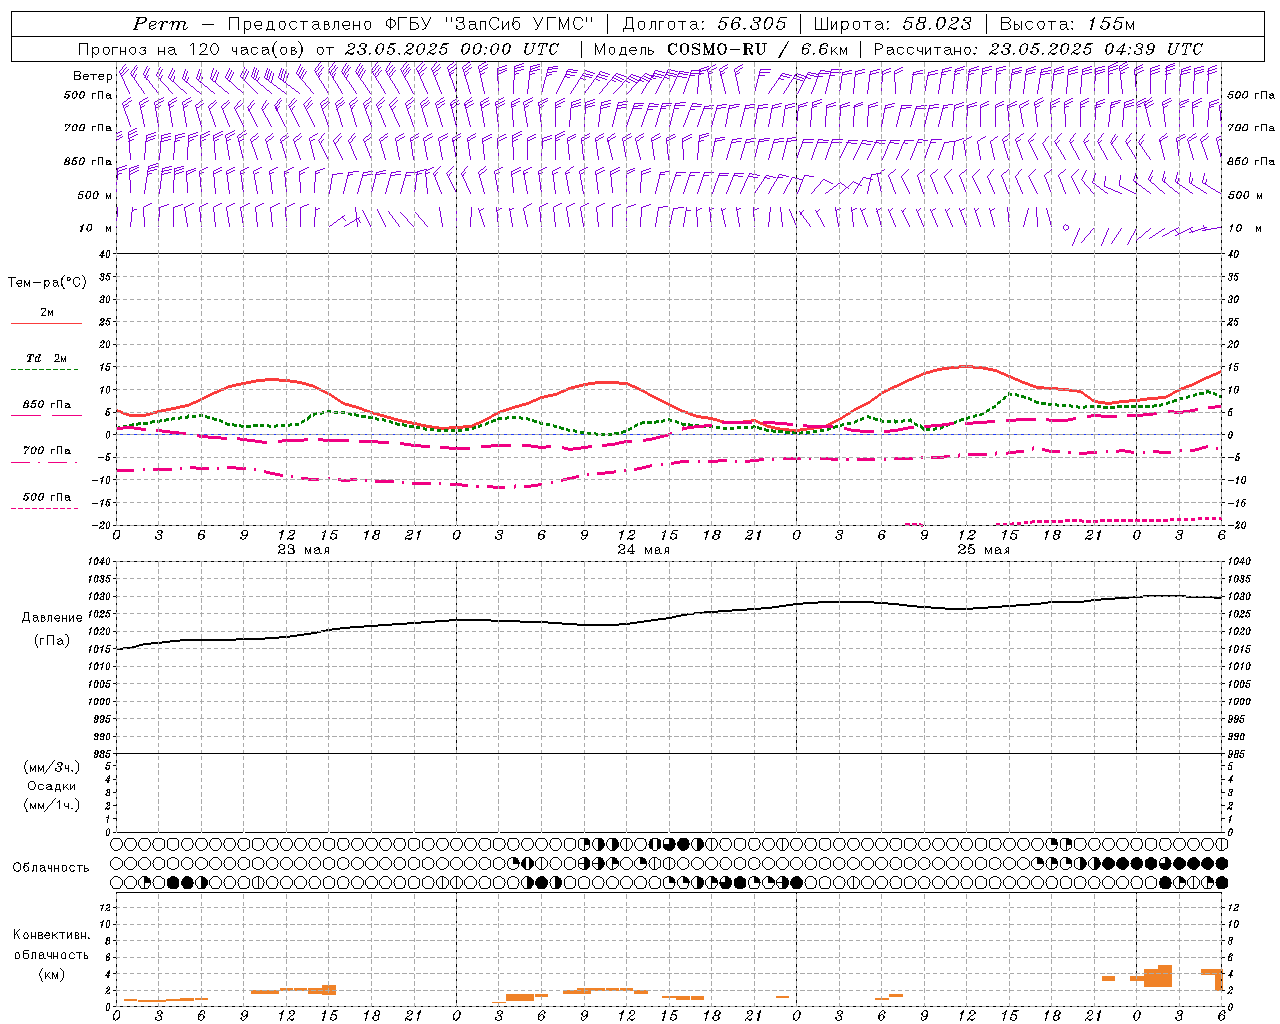Select the elevation text "Высота: 155м"
Screen dimensions: 1280x1024
1067,24
